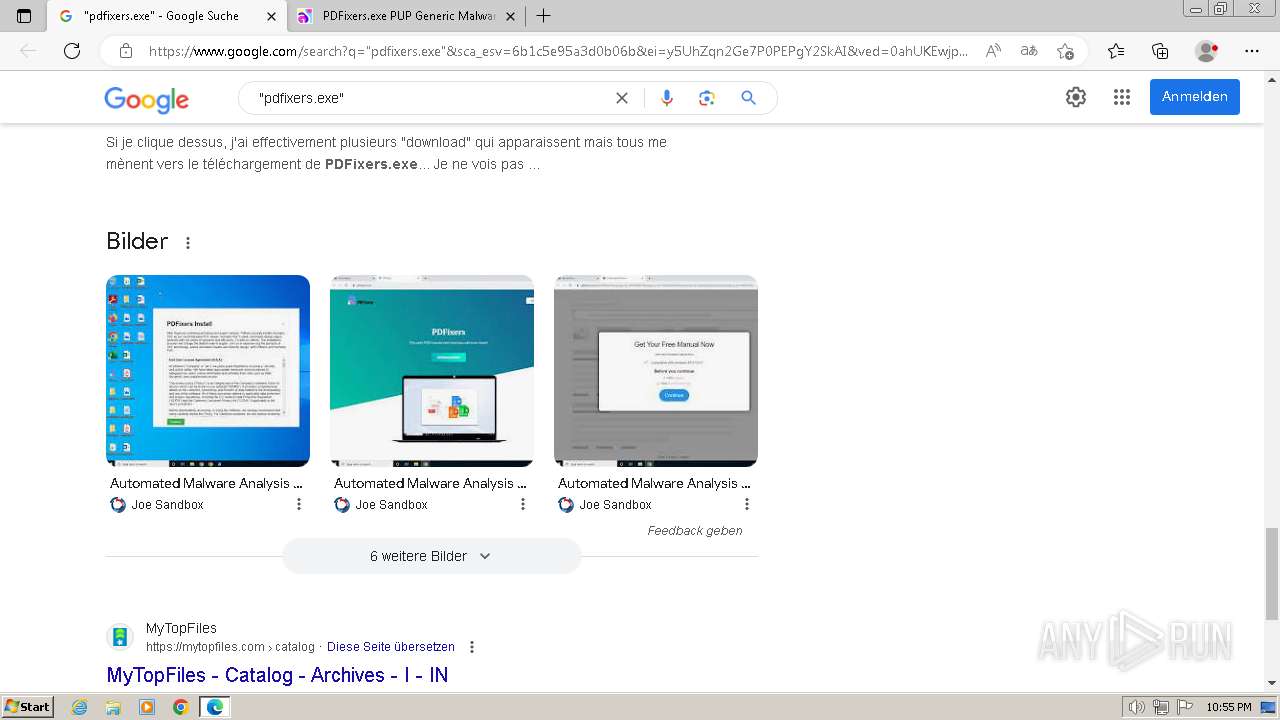
Task: Close the "pdfixers.exe" Google Suche tab
Action: tap(272, 16)
